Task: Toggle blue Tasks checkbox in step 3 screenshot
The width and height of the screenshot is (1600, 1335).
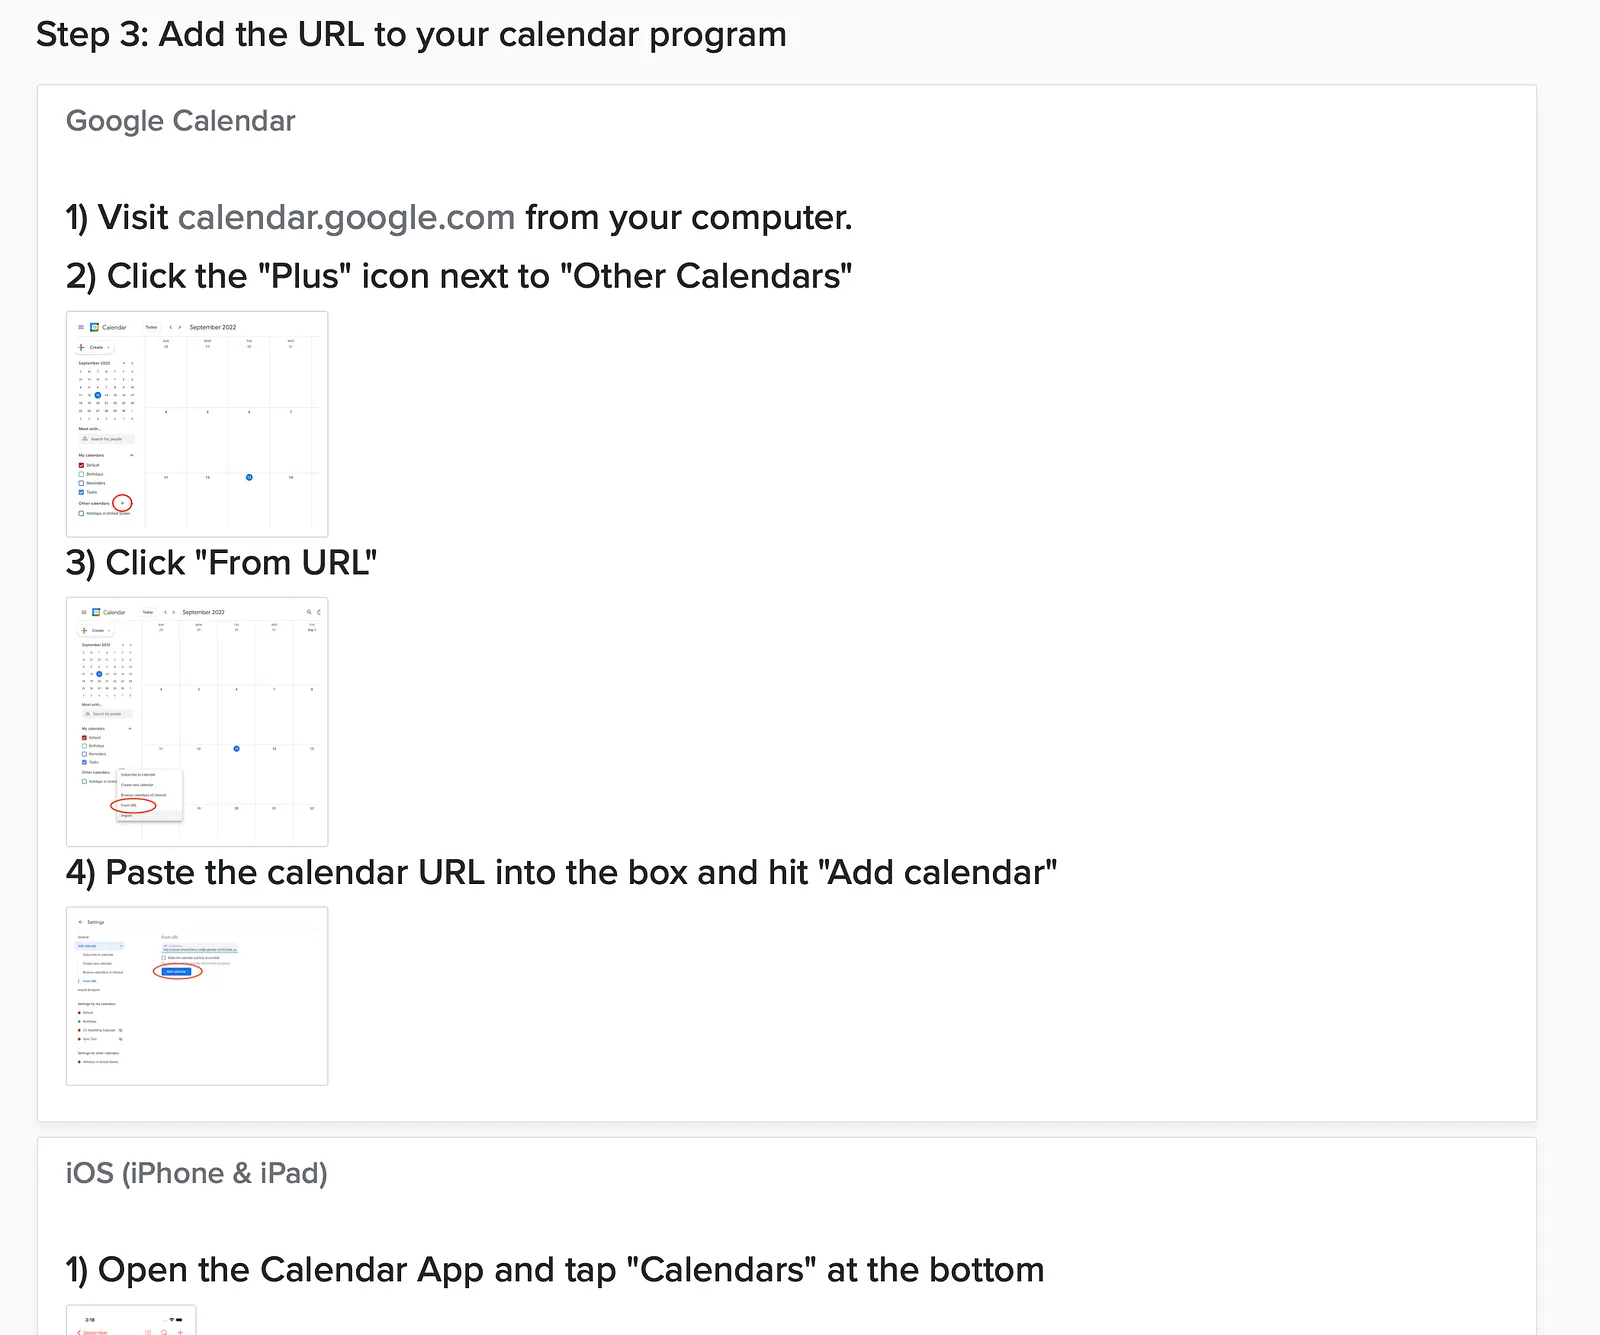Action: pos(84,762)
